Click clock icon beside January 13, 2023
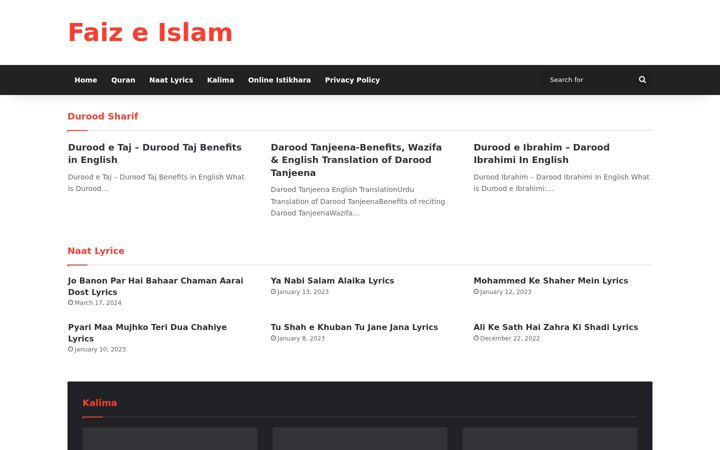Viewport: 720px width, 450px height. (x=273, y=292)
